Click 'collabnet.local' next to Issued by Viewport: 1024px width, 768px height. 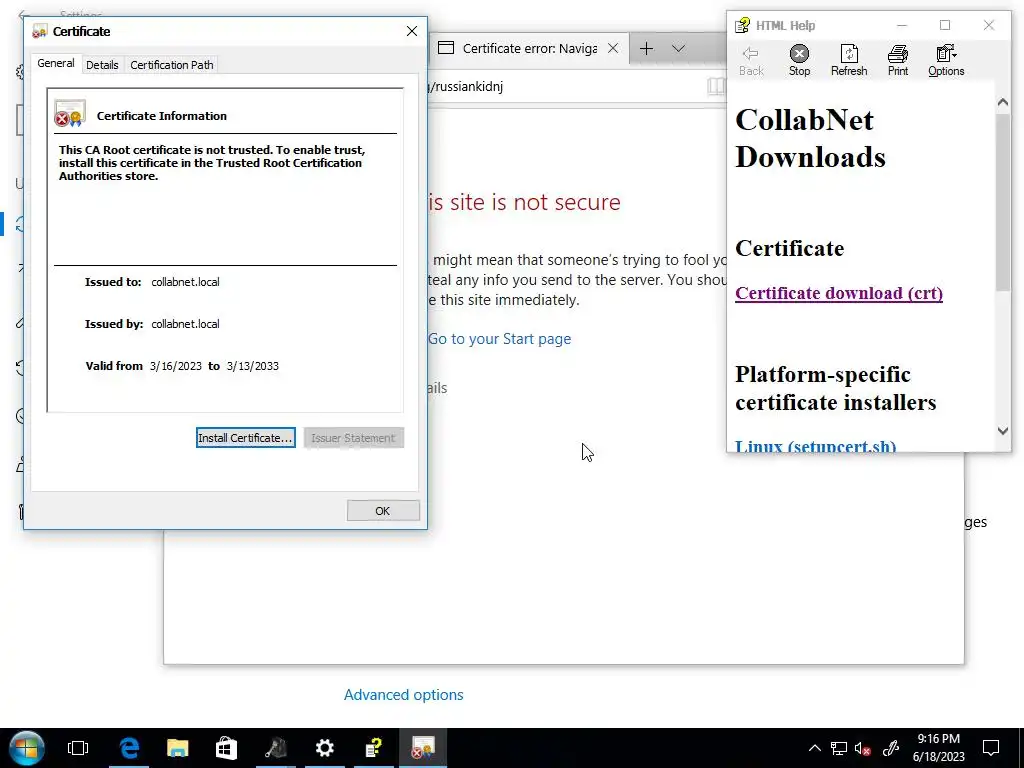click(x=185, y=324)
